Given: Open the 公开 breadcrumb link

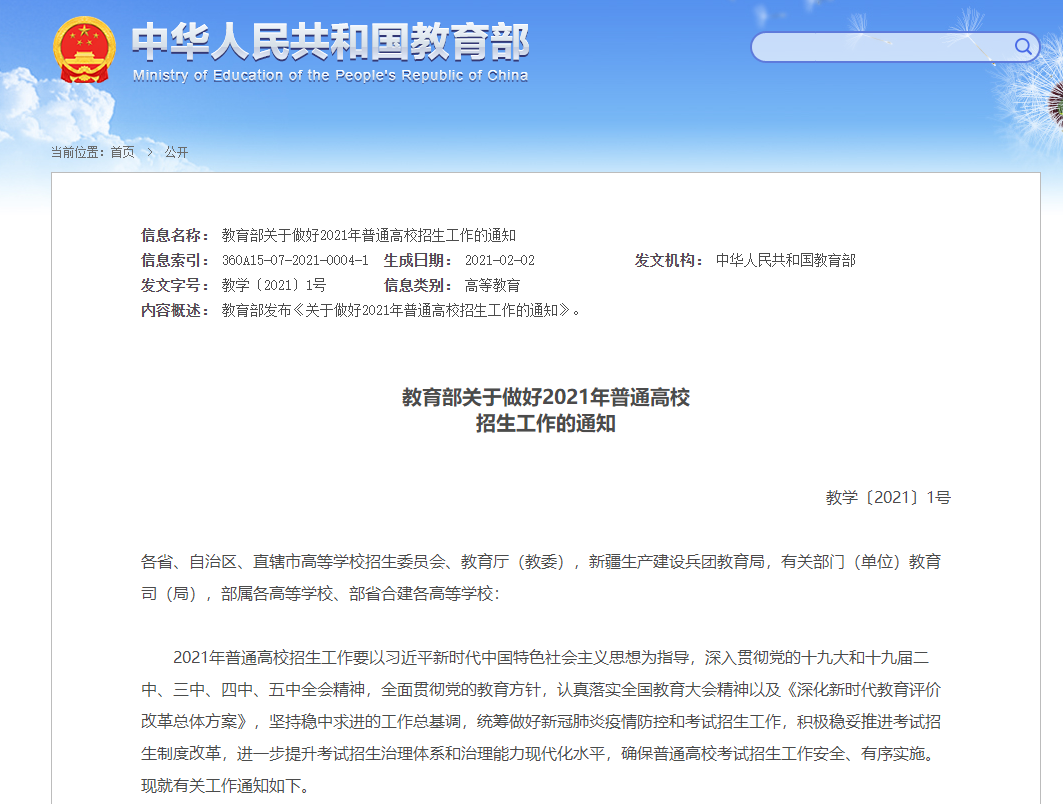Looking at the screenshot, I should click(177, 152).
